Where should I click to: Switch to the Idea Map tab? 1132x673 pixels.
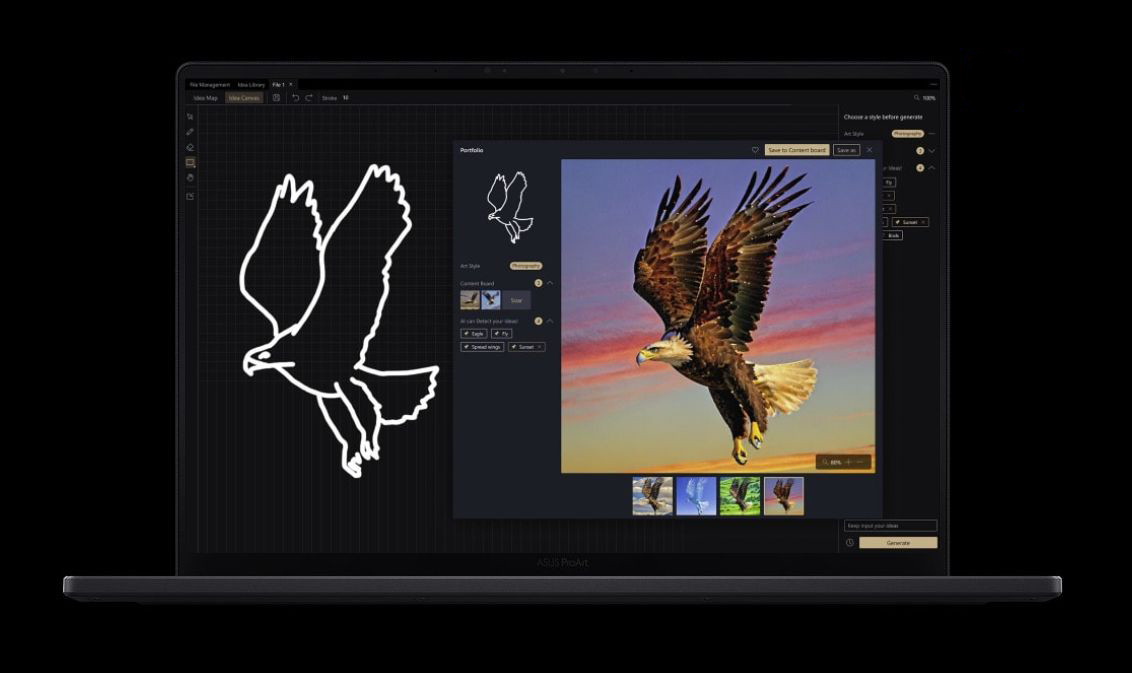point(205,98)
